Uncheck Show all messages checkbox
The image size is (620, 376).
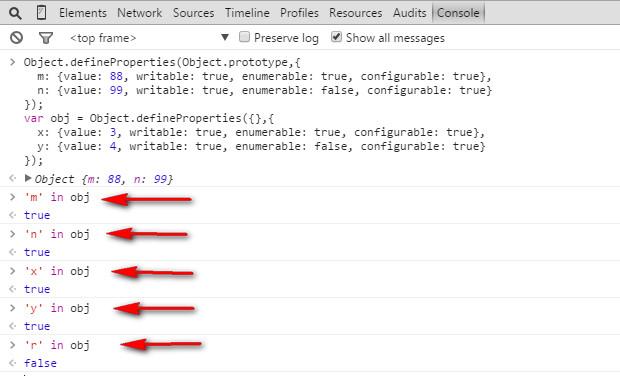coord(336,37)
